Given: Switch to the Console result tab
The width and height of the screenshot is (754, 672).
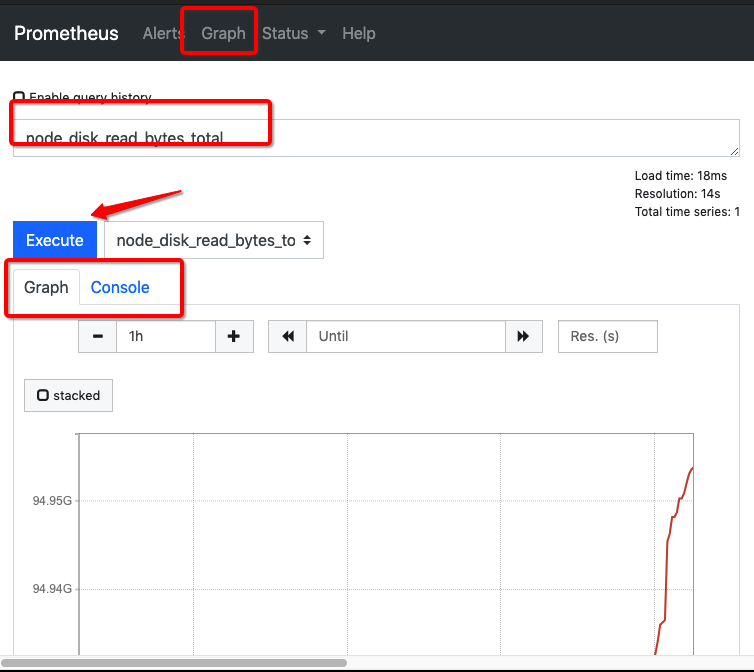Looking at the screenshot, I should point(120,287).
